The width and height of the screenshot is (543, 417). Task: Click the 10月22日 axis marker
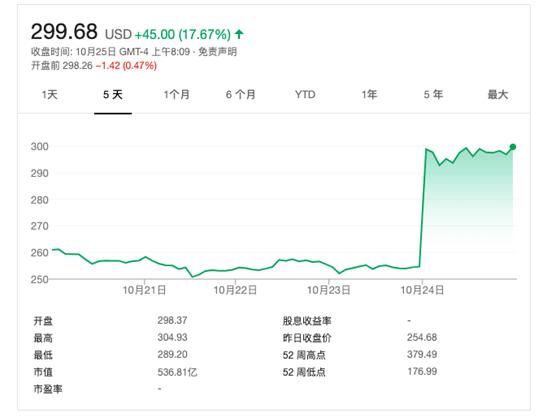[x=235, y=290]
